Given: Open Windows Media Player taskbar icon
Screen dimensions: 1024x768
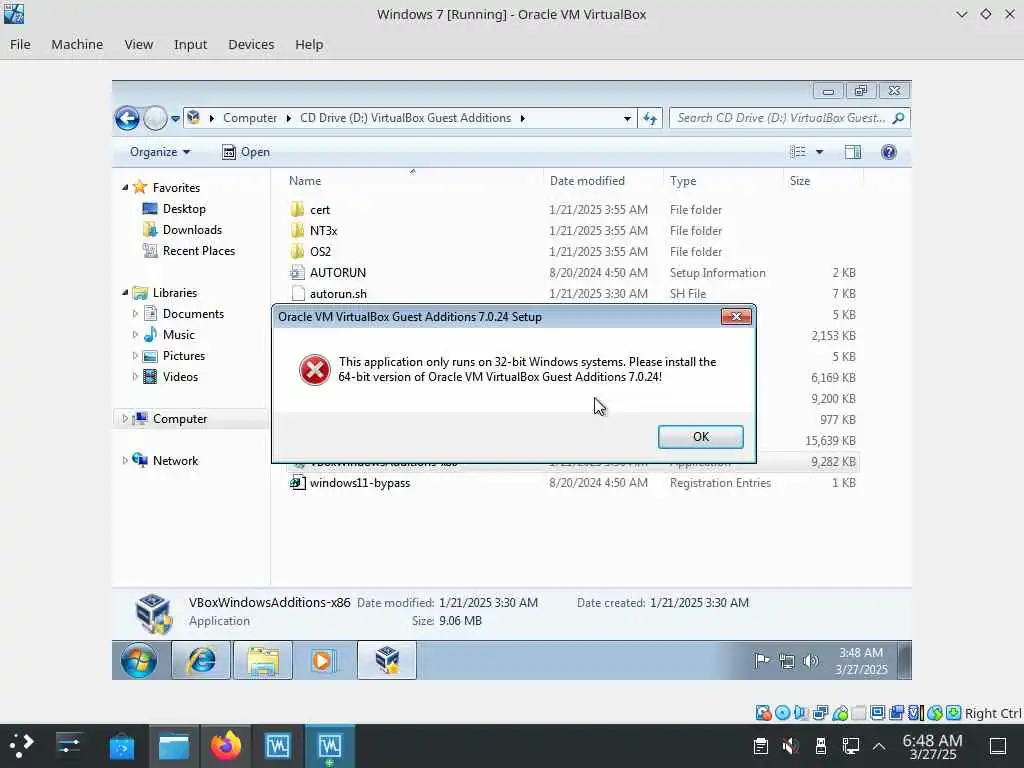Looking at the screenshot, I should (x=324, y=660).
